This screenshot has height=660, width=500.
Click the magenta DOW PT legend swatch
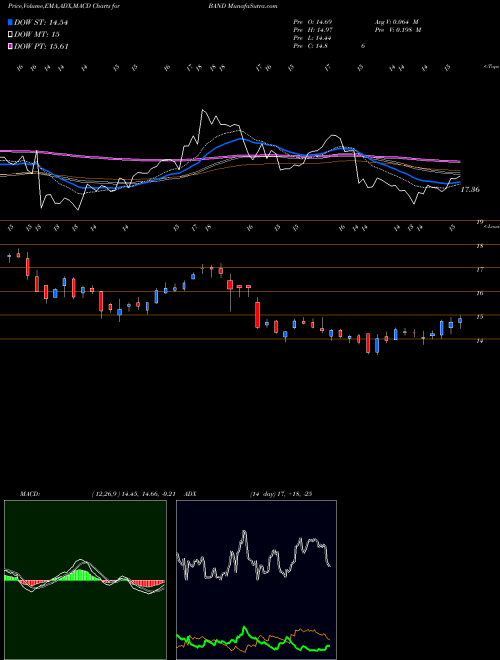(11, 47)
